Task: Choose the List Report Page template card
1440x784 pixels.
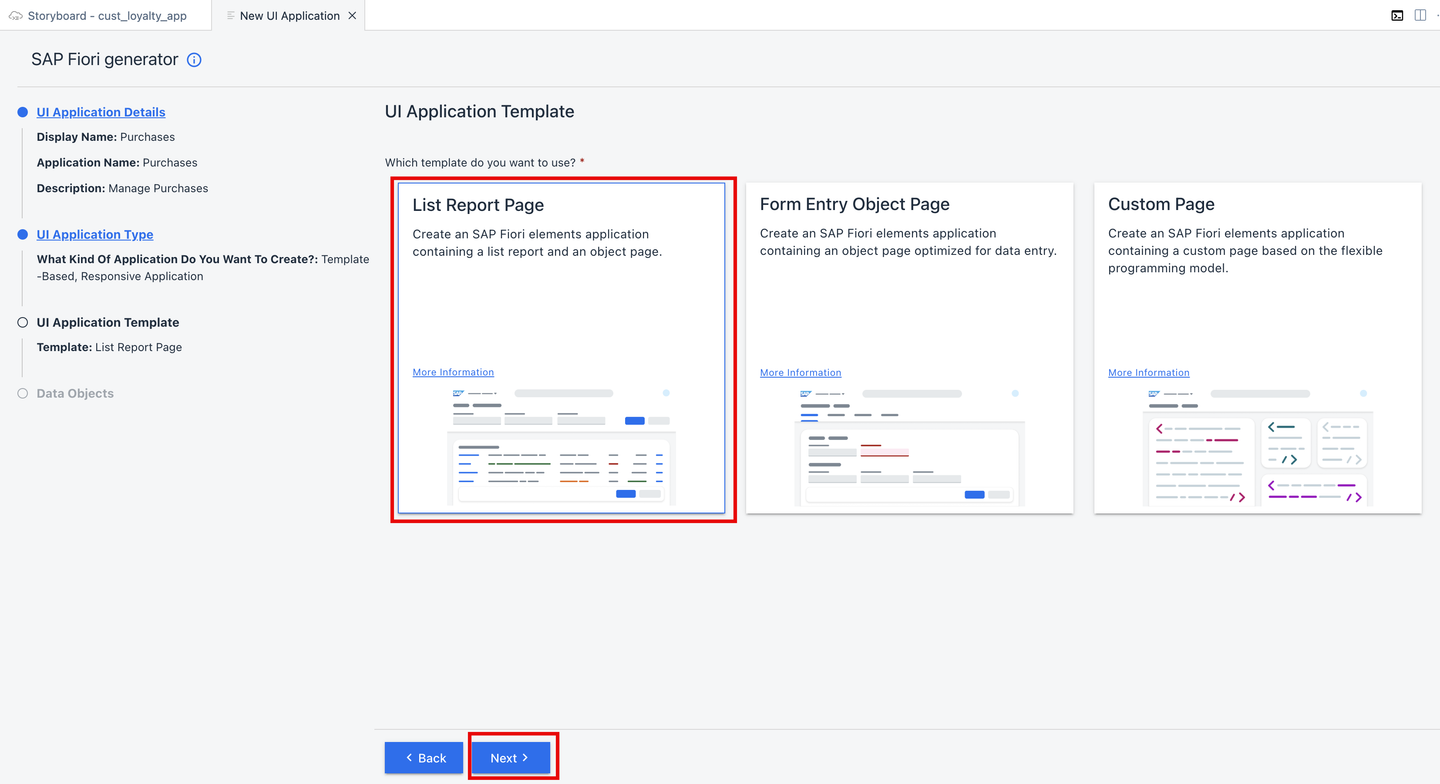Action: (x=562, y=348)
